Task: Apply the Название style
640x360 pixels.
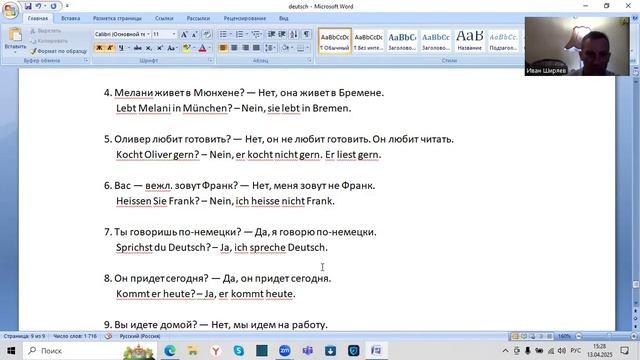Action: pos(469,41)
